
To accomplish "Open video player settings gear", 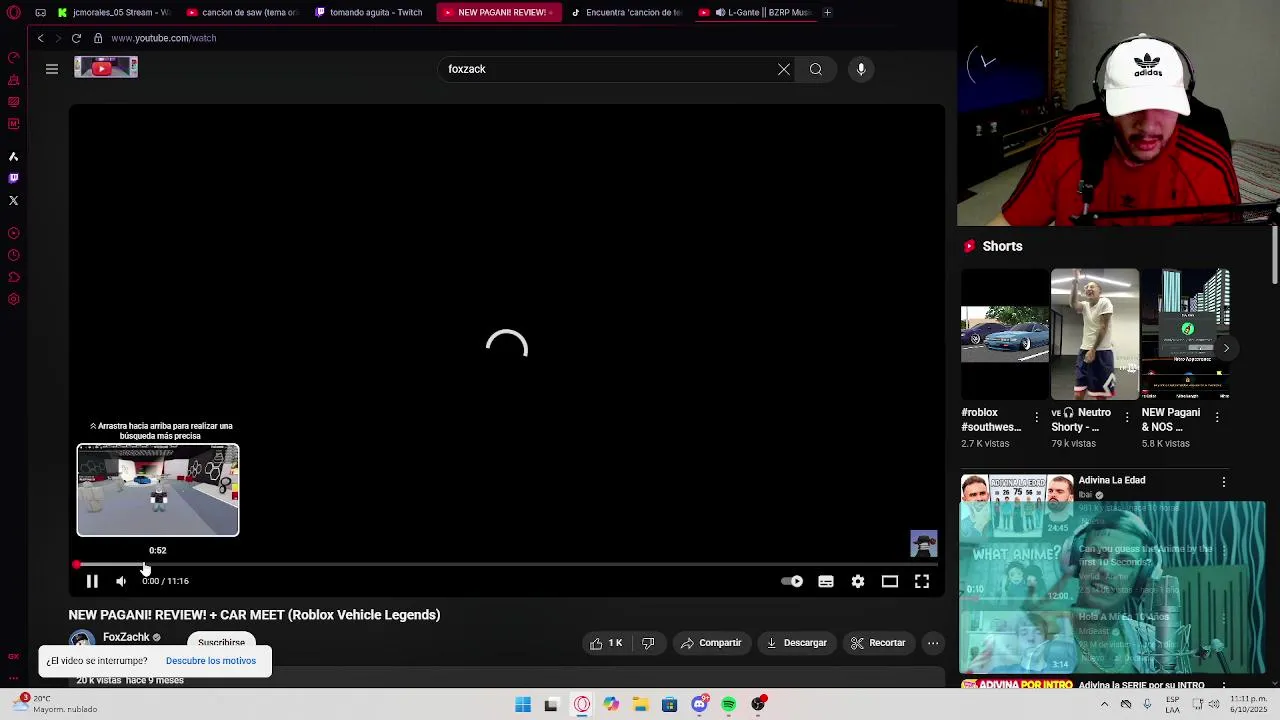I will click(858, 581).
